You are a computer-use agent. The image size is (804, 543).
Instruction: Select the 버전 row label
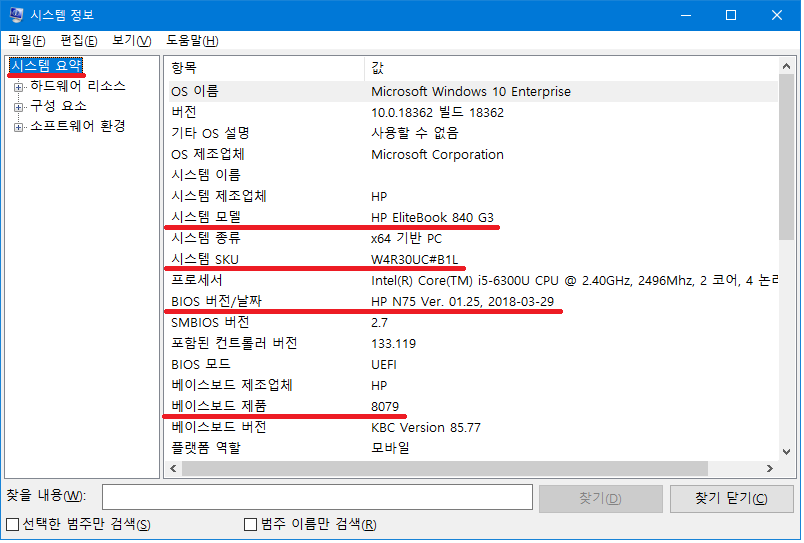pyautogui.click(x=184, y=112)
